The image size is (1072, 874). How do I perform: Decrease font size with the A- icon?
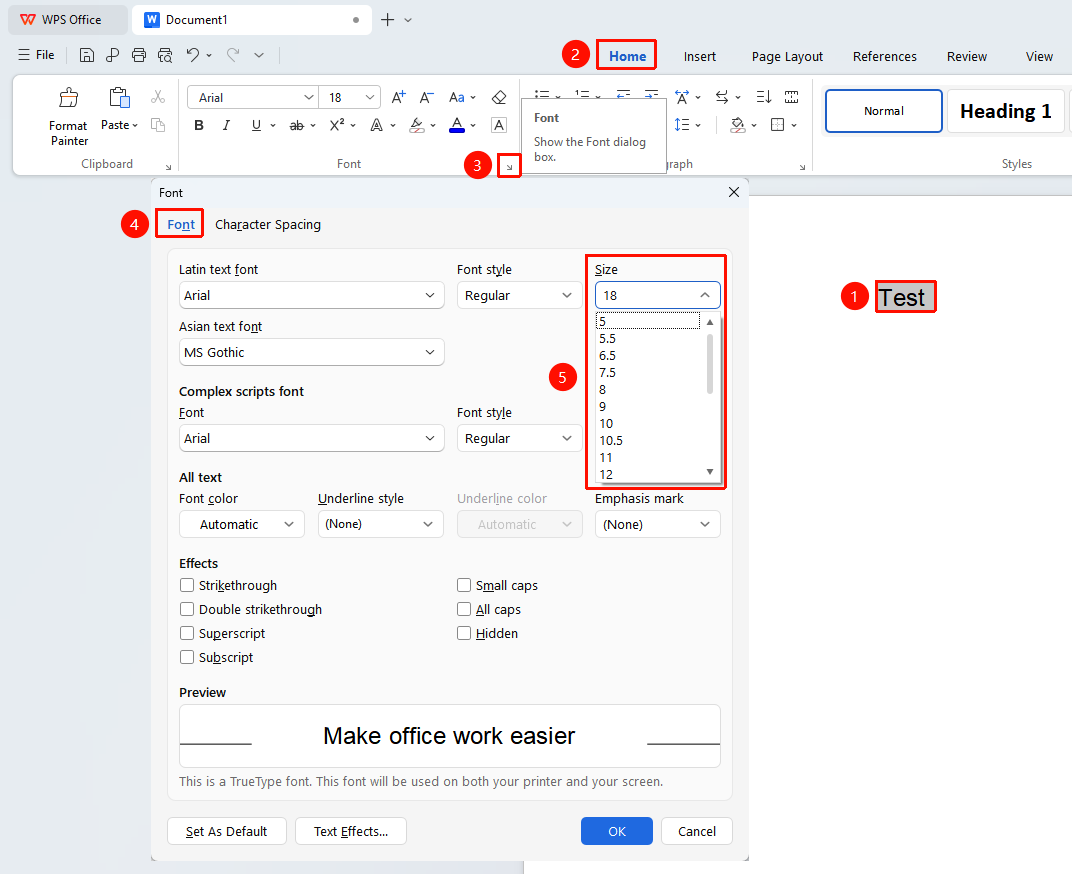tap(427, 98)
